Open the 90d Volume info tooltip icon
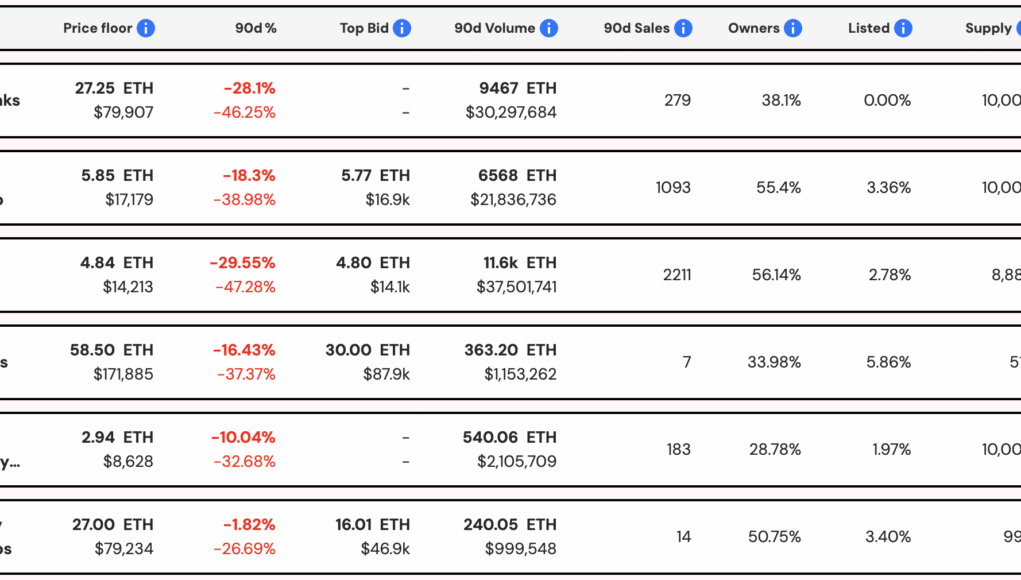This screenshot has height=580, width=1021. (x=549, y=28)
